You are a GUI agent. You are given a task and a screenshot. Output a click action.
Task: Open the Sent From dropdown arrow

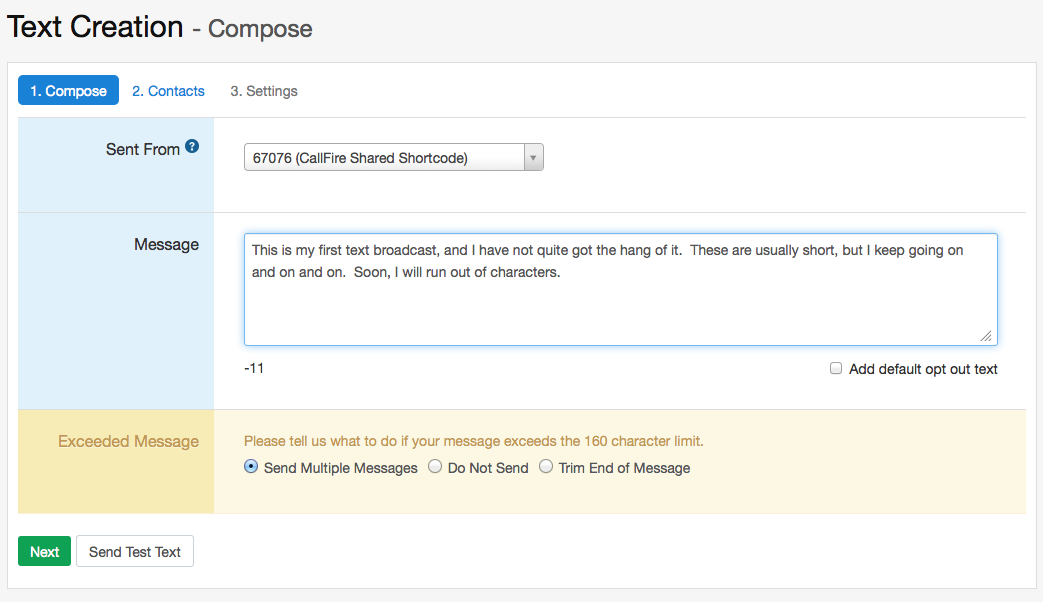(x=533, y=157)
